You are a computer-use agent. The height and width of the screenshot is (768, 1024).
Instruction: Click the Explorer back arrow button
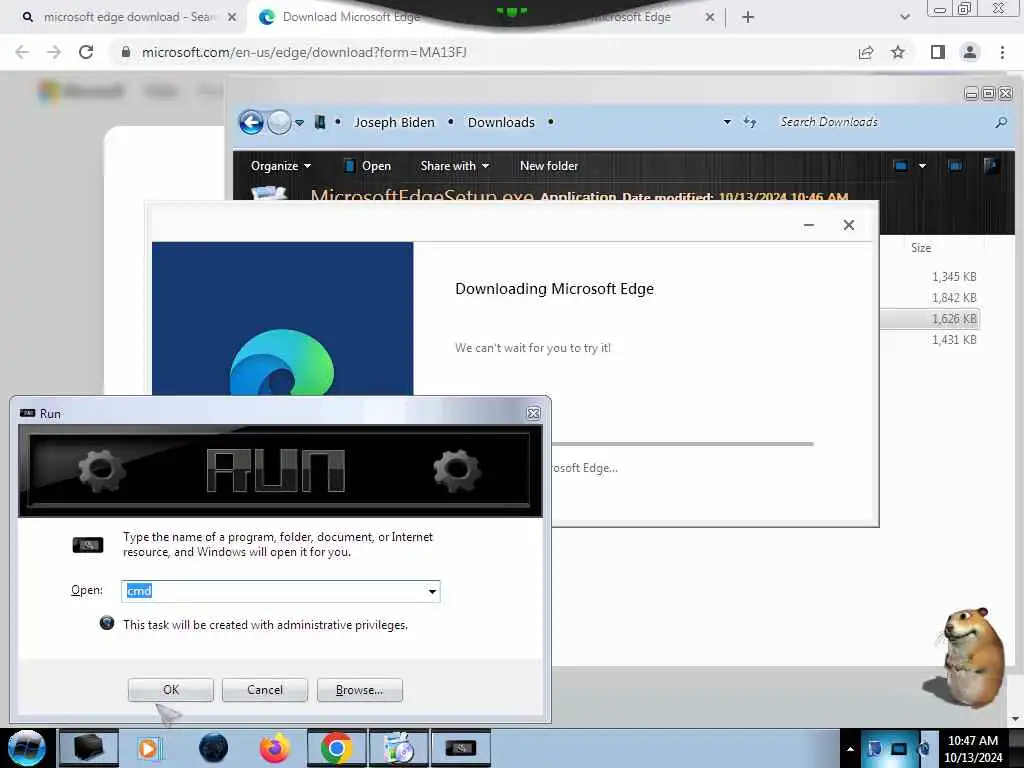click(251, 122)
